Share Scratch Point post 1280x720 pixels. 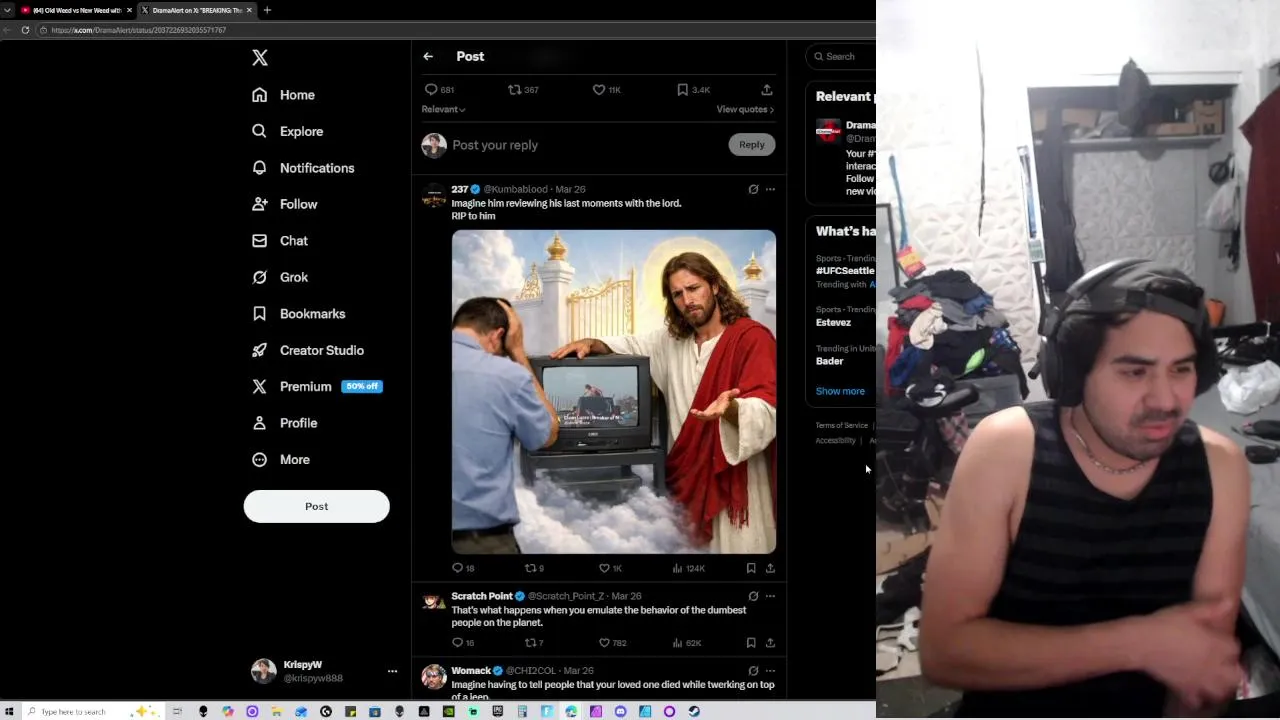click(x=770, y=643)
